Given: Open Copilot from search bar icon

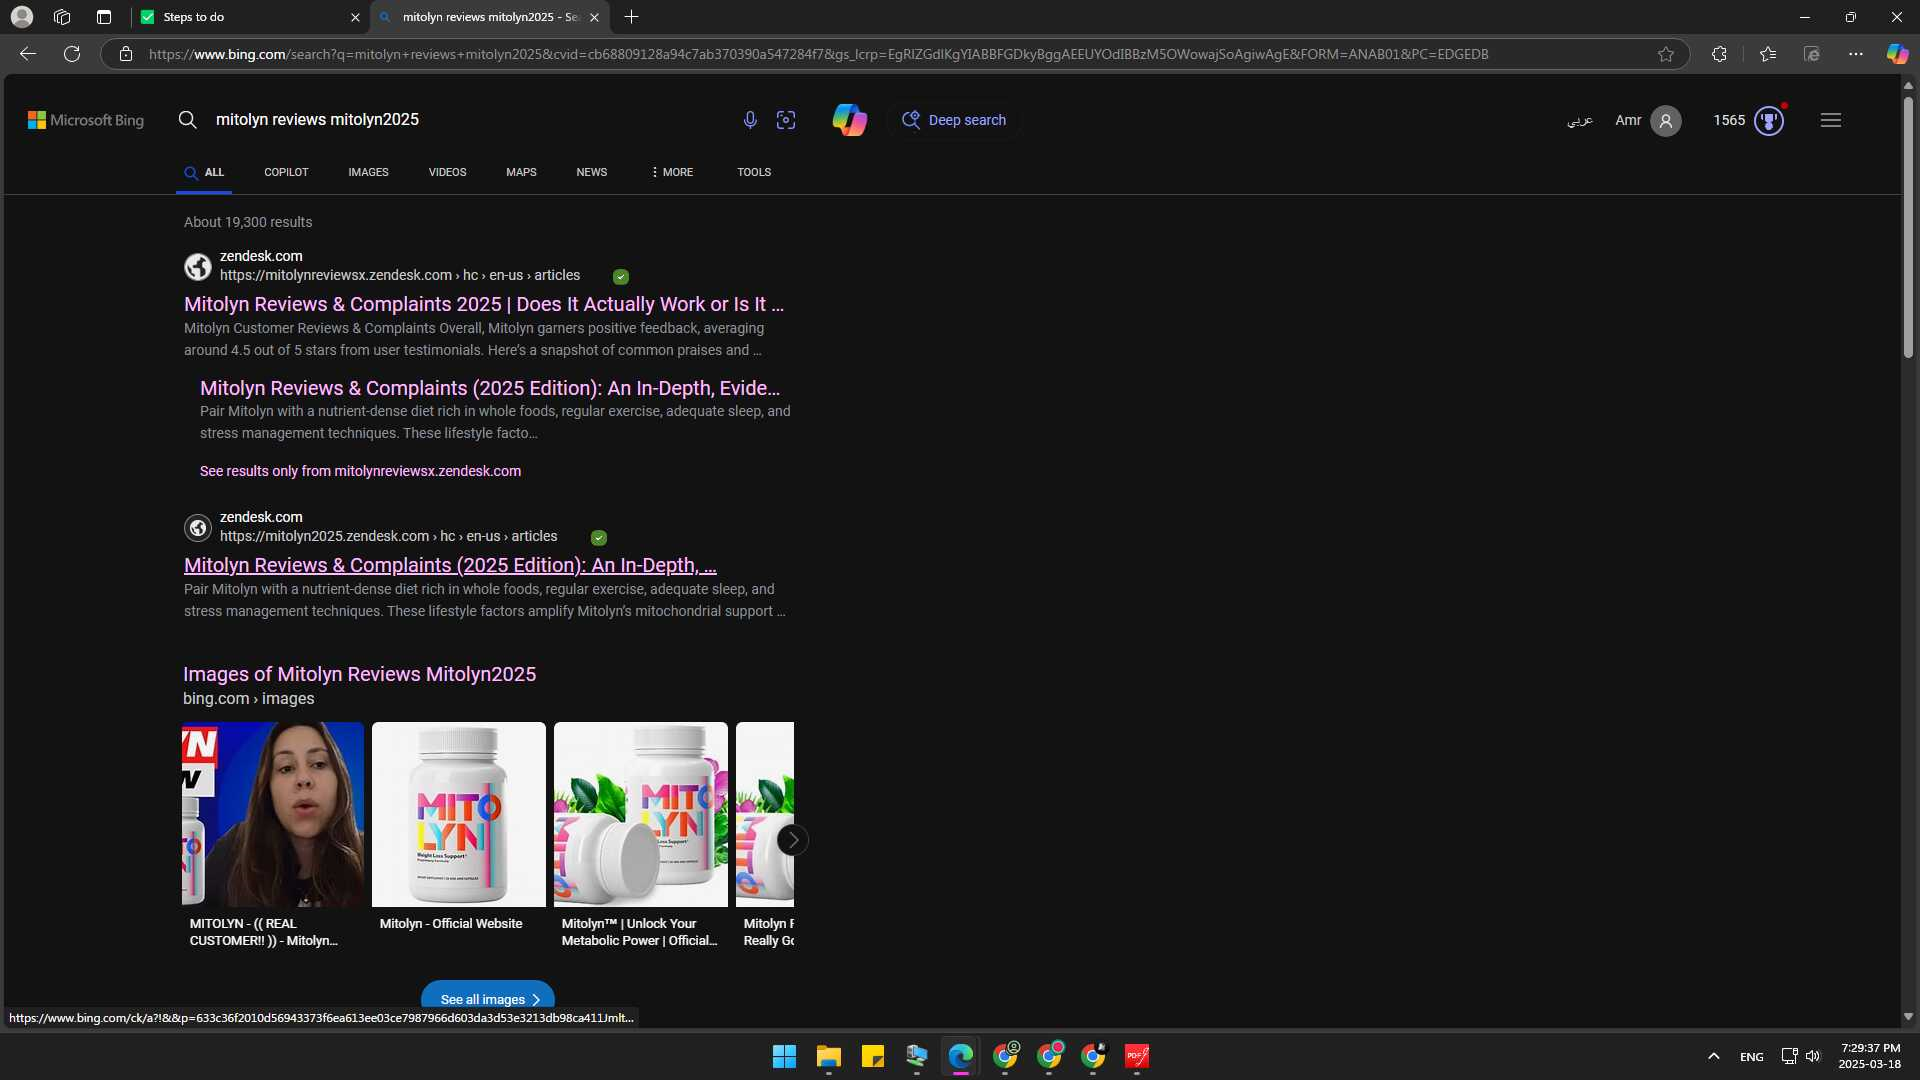Looking at the screenshot, I should click(x=849, y=120).
